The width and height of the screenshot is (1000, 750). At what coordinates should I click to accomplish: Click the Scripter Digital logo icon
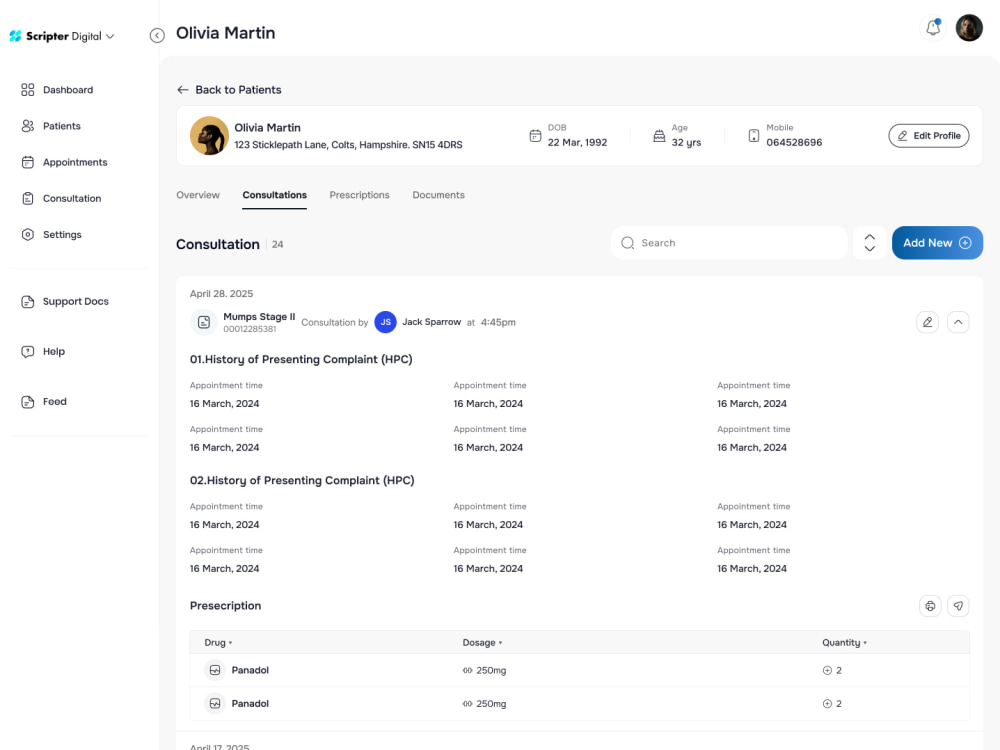click(15, 36)
